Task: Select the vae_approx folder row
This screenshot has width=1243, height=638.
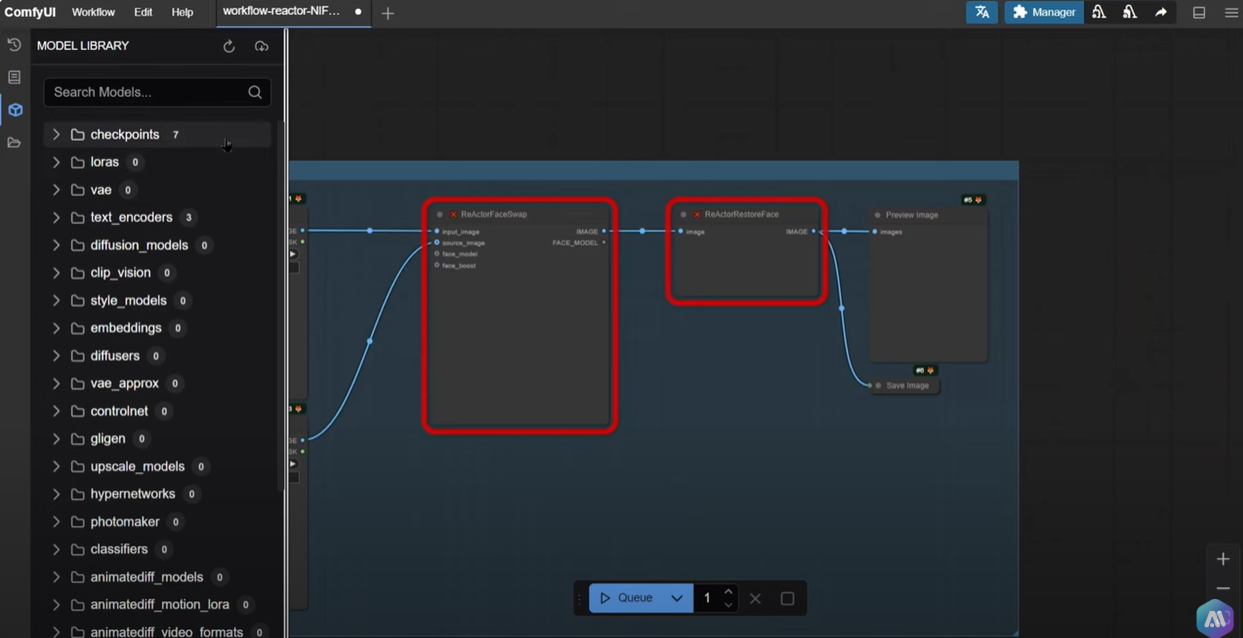Action: pyautogui.click(x=157, y=383)
